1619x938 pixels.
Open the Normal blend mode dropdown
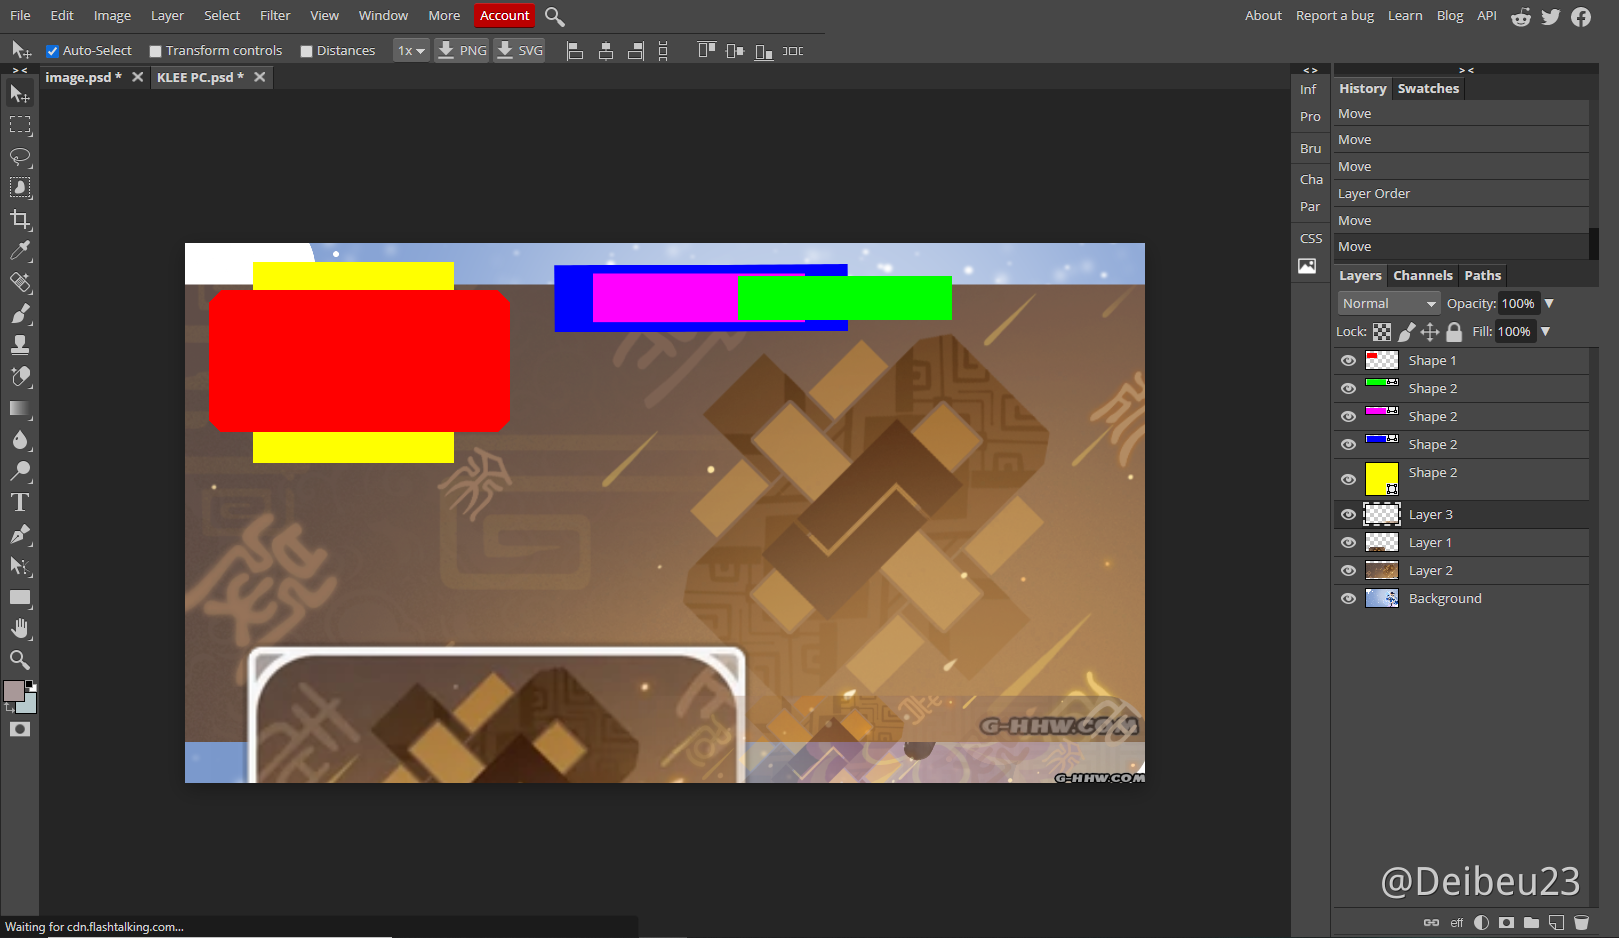pos(1388,304)
